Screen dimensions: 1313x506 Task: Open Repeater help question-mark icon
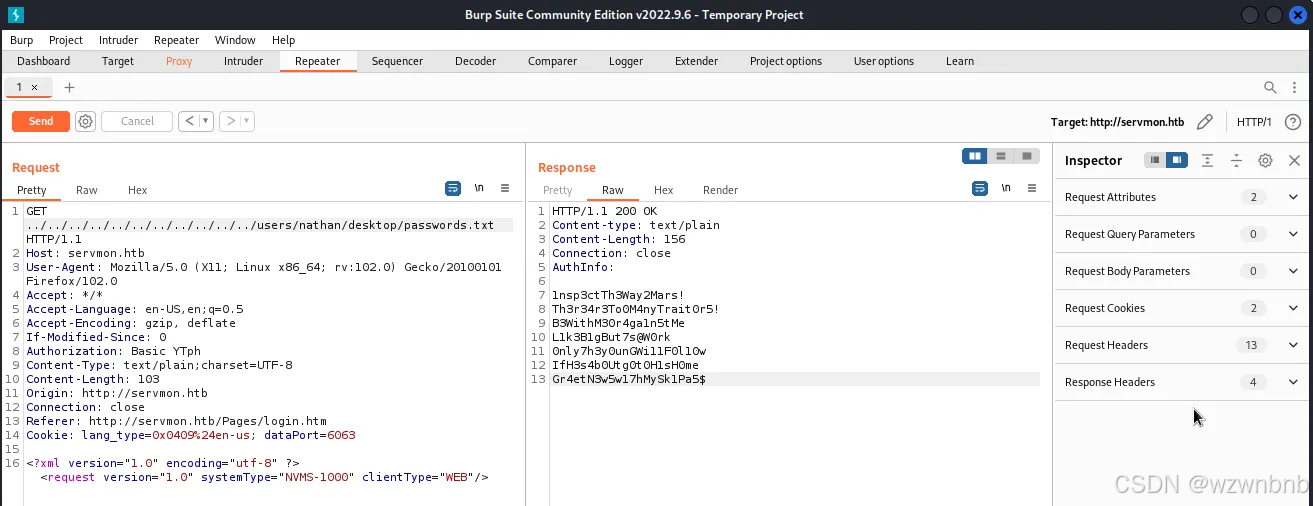click(1292, 122)
